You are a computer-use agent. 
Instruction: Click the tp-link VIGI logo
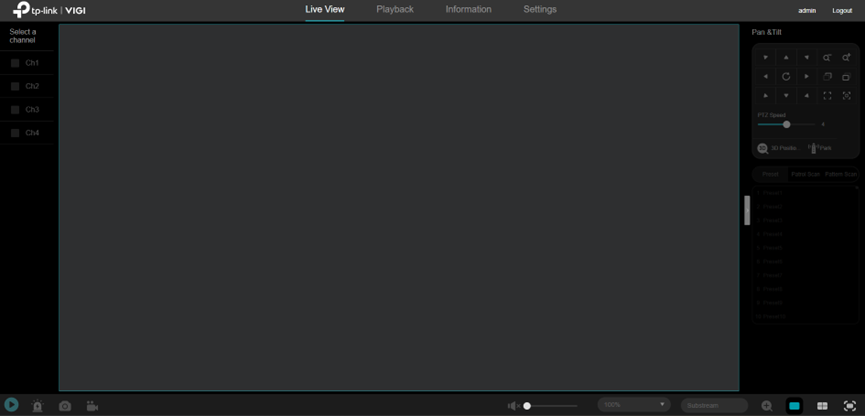click(x=49, y=9)
